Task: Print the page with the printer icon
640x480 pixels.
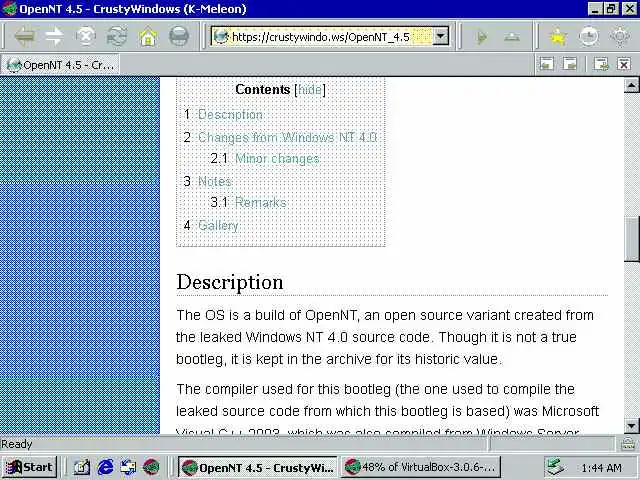Action: (179, 37)
